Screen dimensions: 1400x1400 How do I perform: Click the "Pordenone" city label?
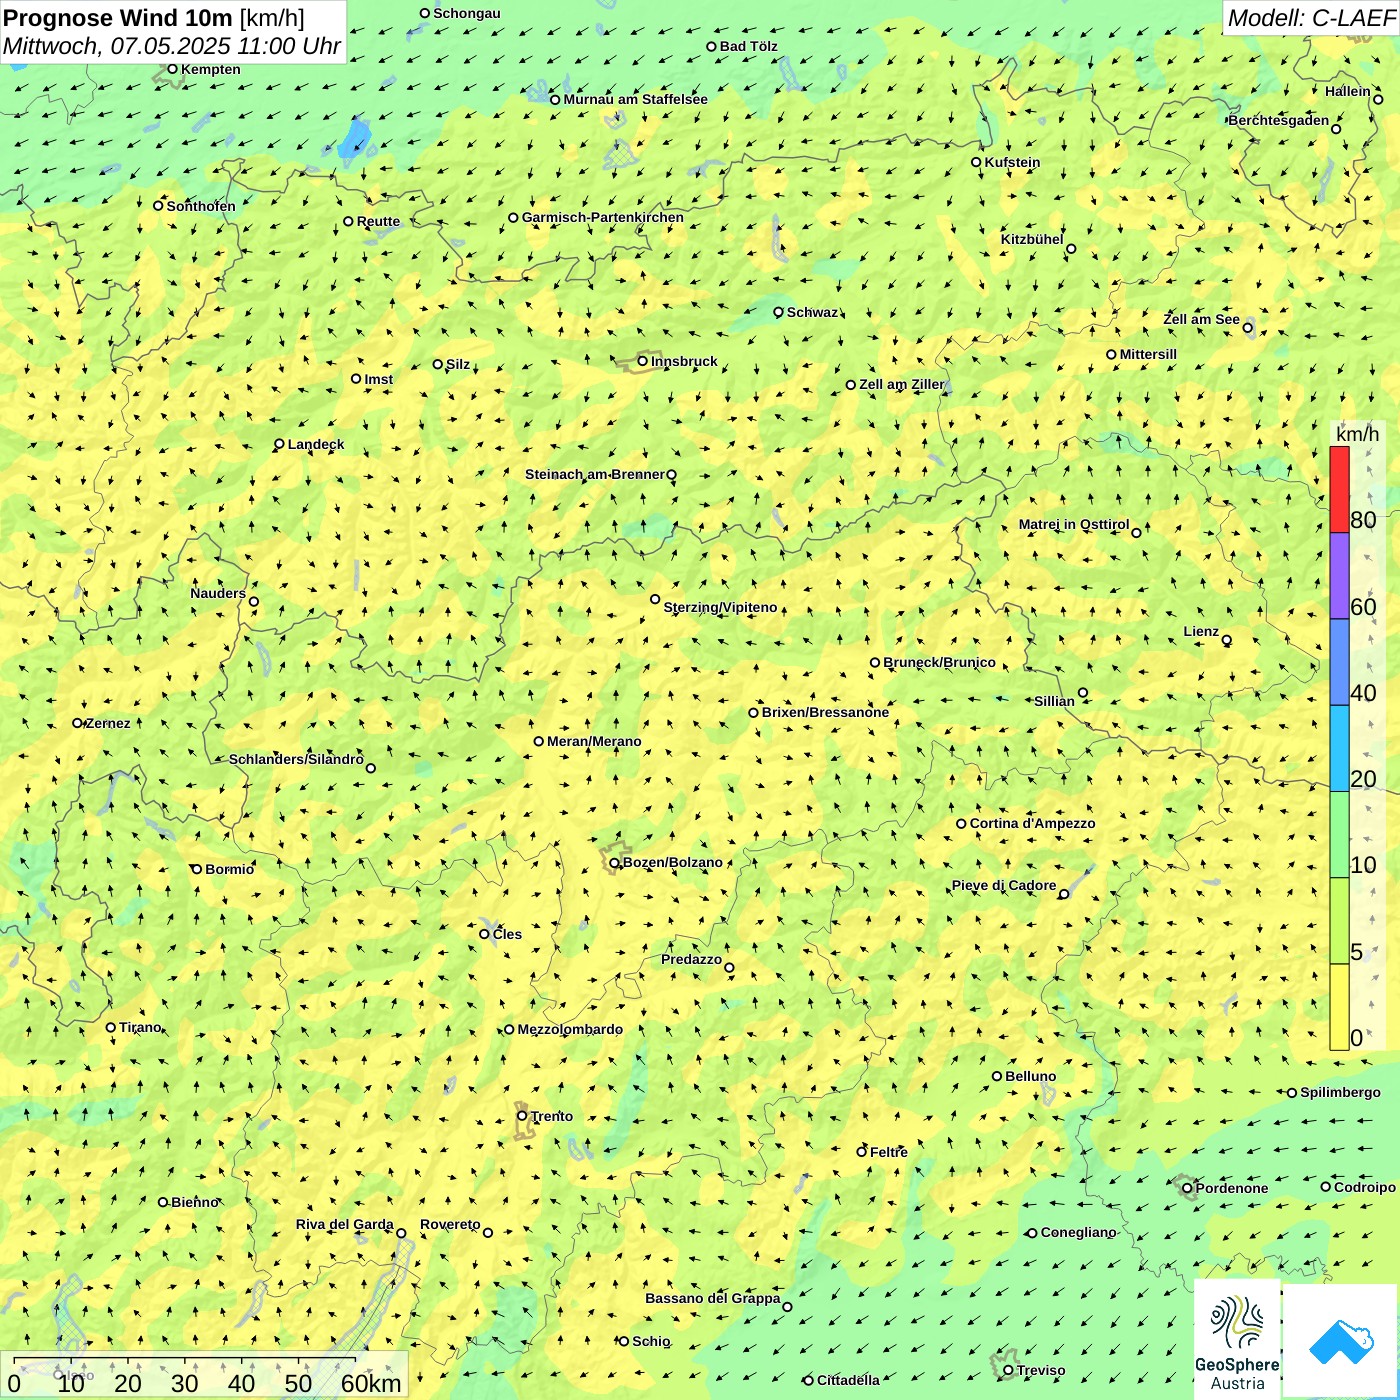1232,1188
